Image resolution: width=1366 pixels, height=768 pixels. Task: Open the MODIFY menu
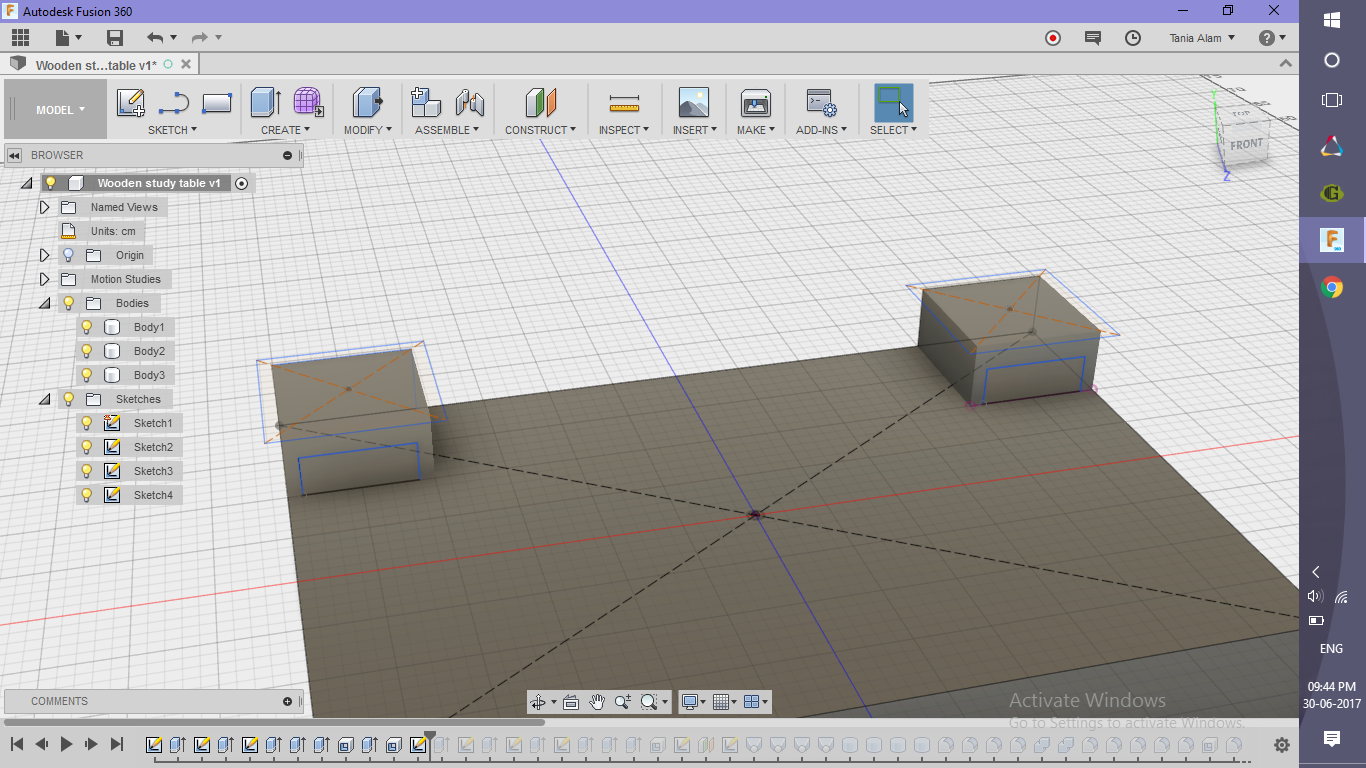tap(367, 130)
